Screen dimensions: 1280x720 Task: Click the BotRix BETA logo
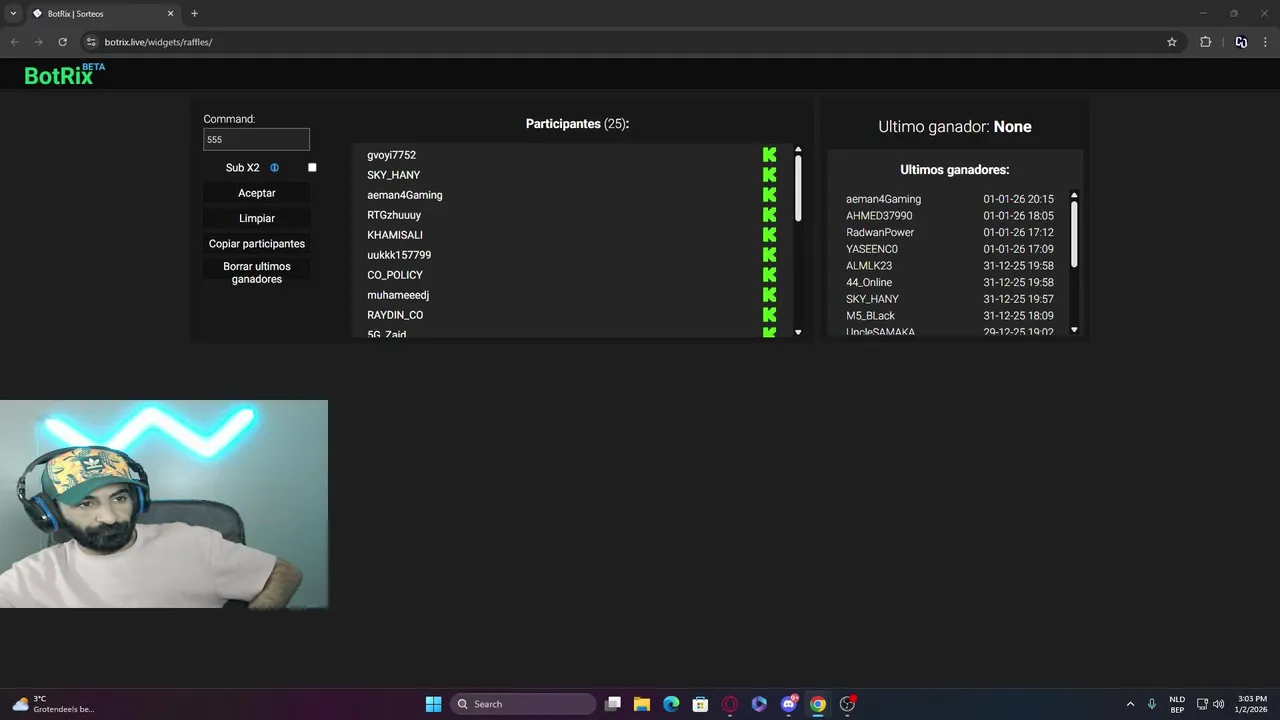(x=64, y=74)
